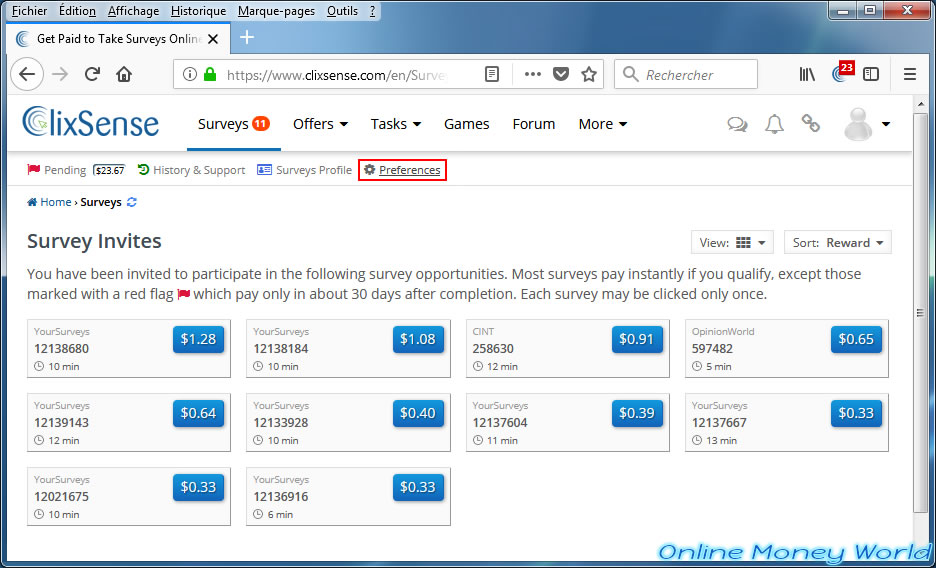
Task: Select the Surveys navigation tab
Action: point(233,124)
